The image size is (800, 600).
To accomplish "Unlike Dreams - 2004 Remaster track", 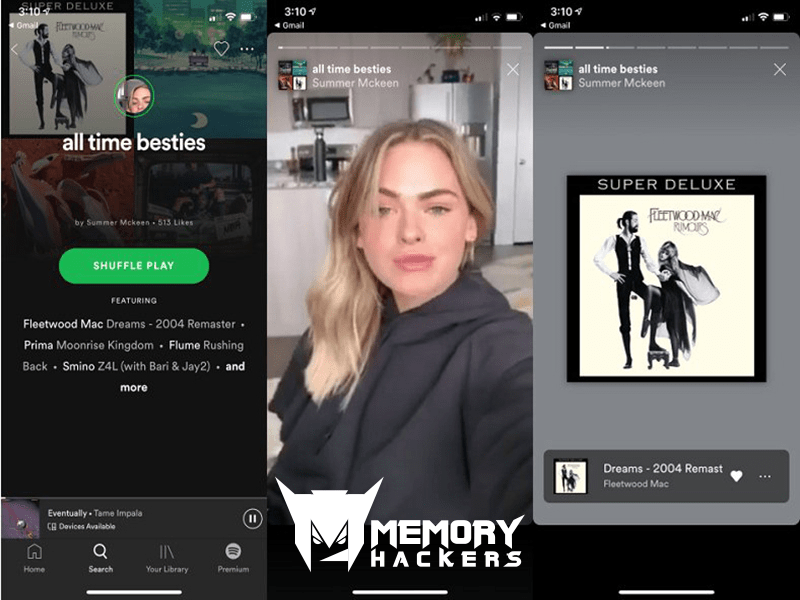I will tap(736, 476).
